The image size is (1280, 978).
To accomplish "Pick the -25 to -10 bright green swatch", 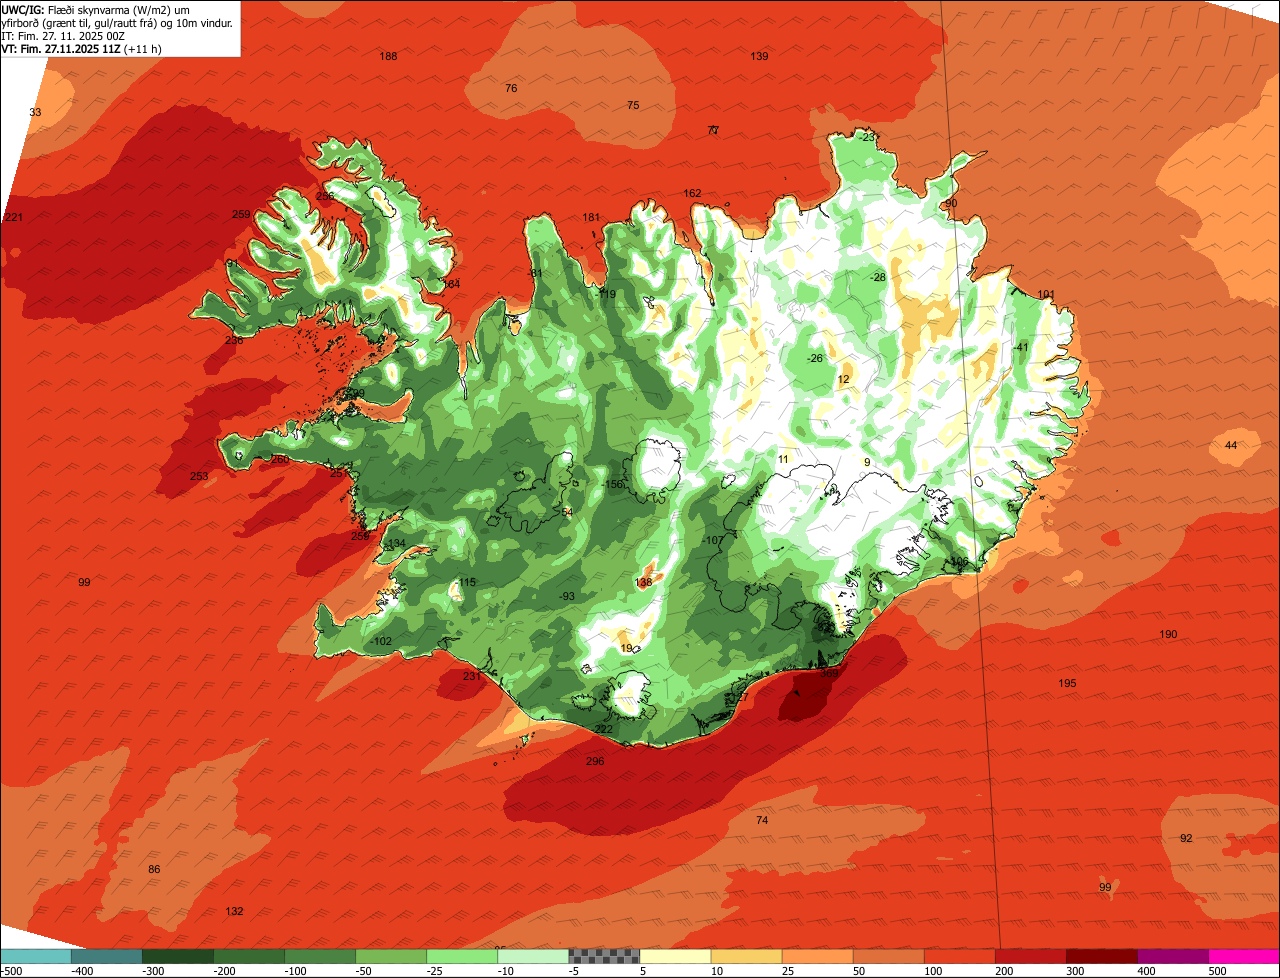I will coord(462,956).
